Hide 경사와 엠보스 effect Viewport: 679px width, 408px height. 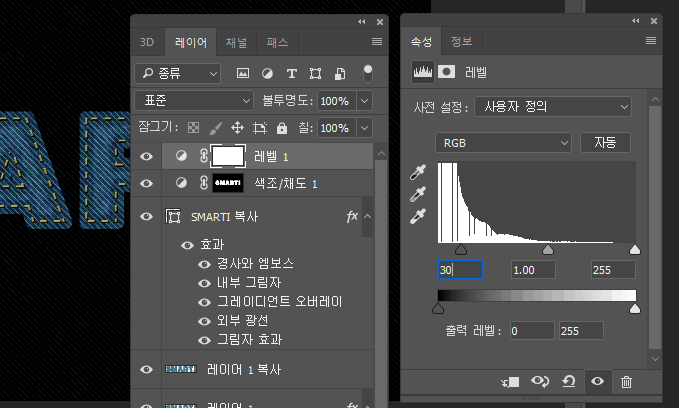tap(204, 264)
